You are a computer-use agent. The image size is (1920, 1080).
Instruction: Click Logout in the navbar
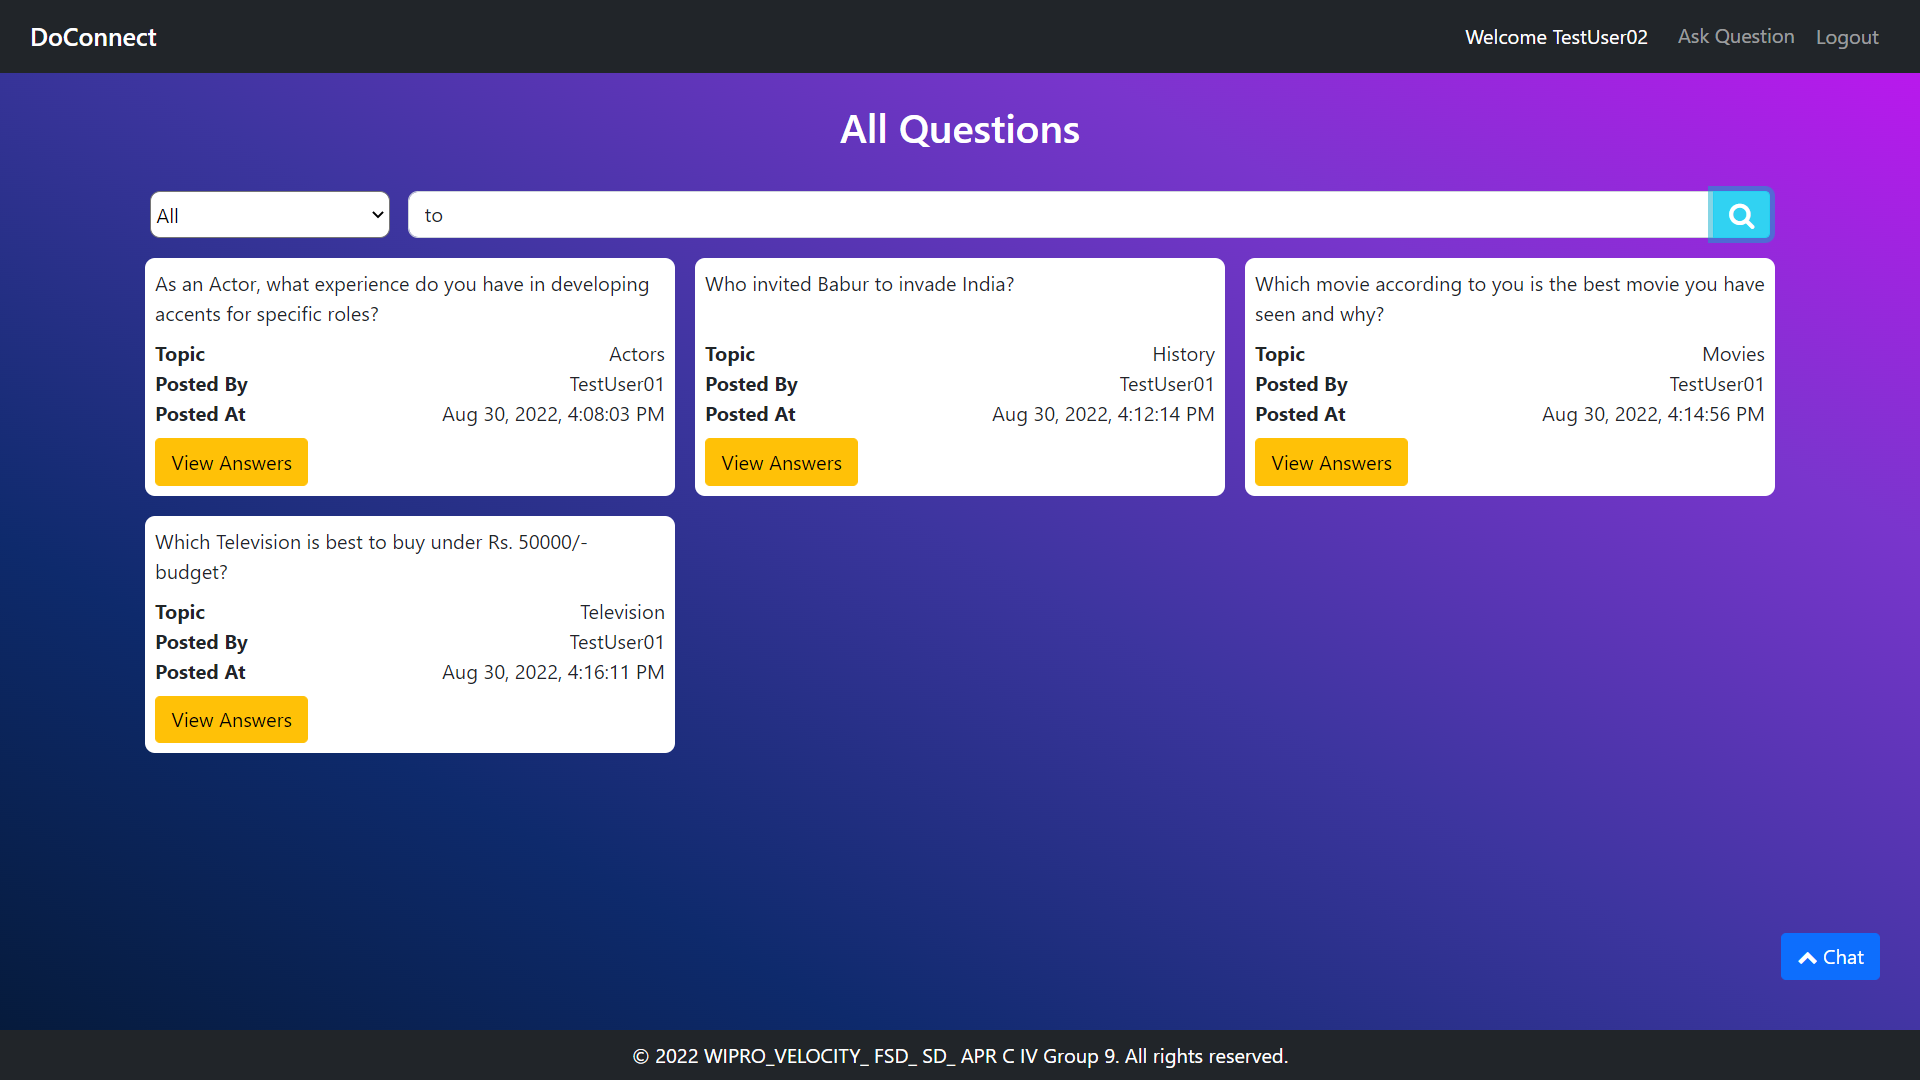click(1846, 37)
